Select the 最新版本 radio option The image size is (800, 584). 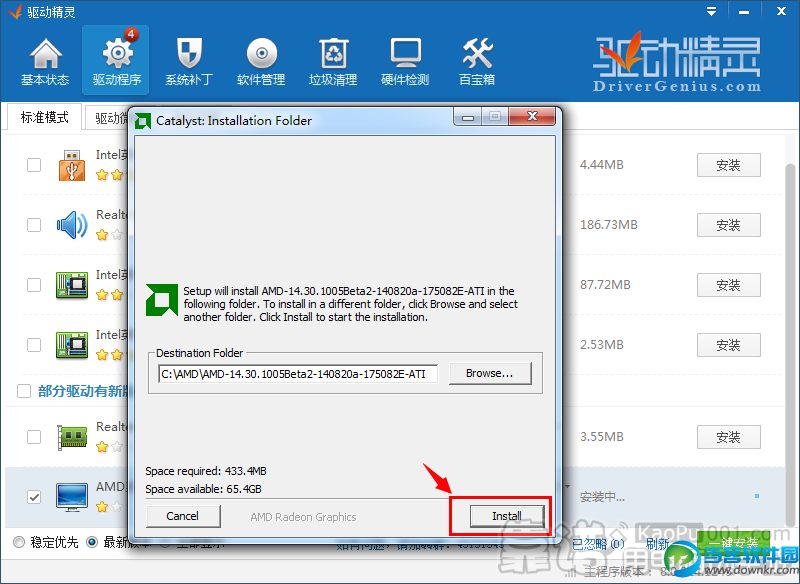coord(92,542)
